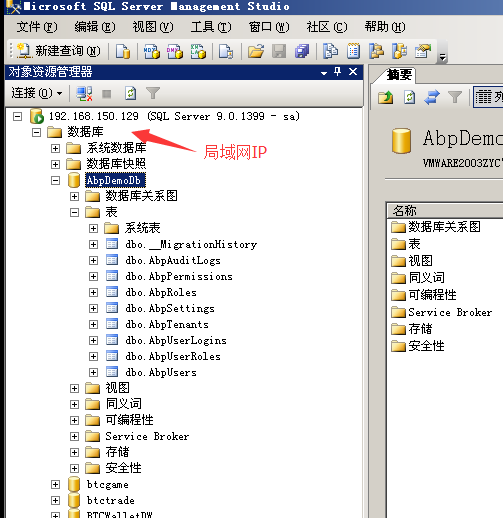Viewport: 503px width, 518px height.
Task: Select the btcgame database
Action: [108, 484]
